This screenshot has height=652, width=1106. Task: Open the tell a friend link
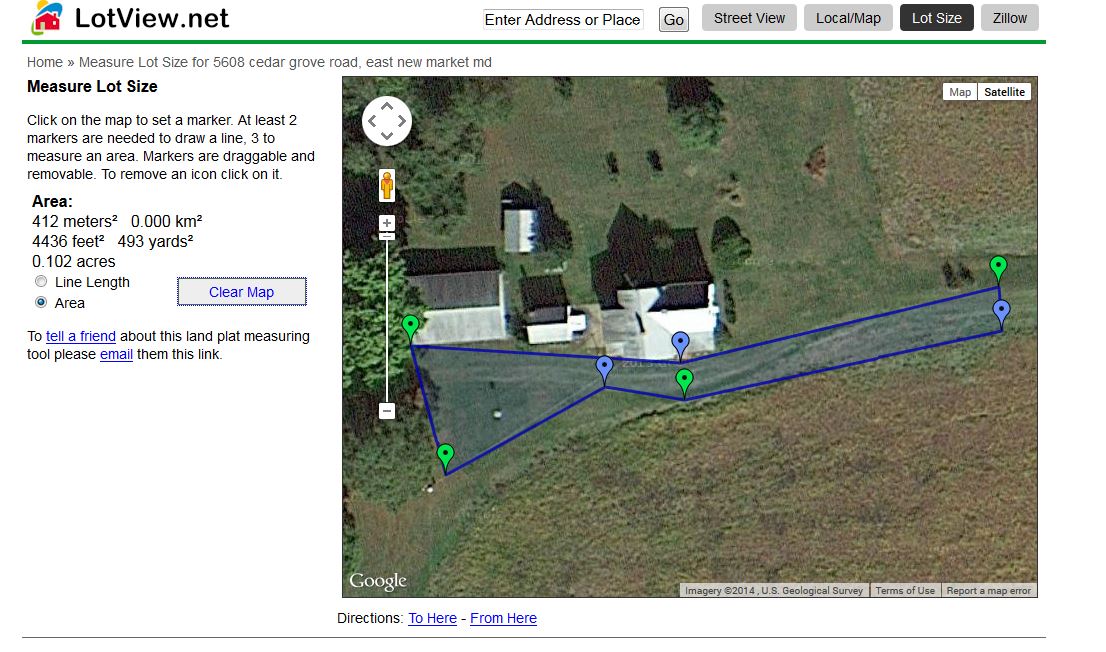click(80, 336)
